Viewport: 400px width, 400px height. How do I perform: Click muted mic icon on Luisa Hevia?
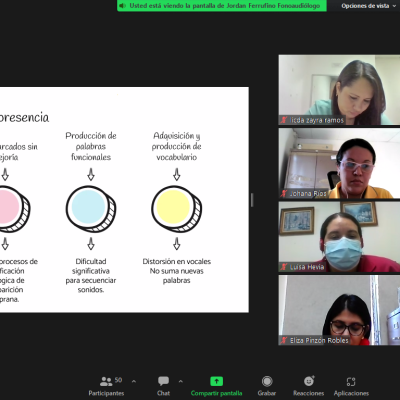pyautogui.click(x=284, y=267)
